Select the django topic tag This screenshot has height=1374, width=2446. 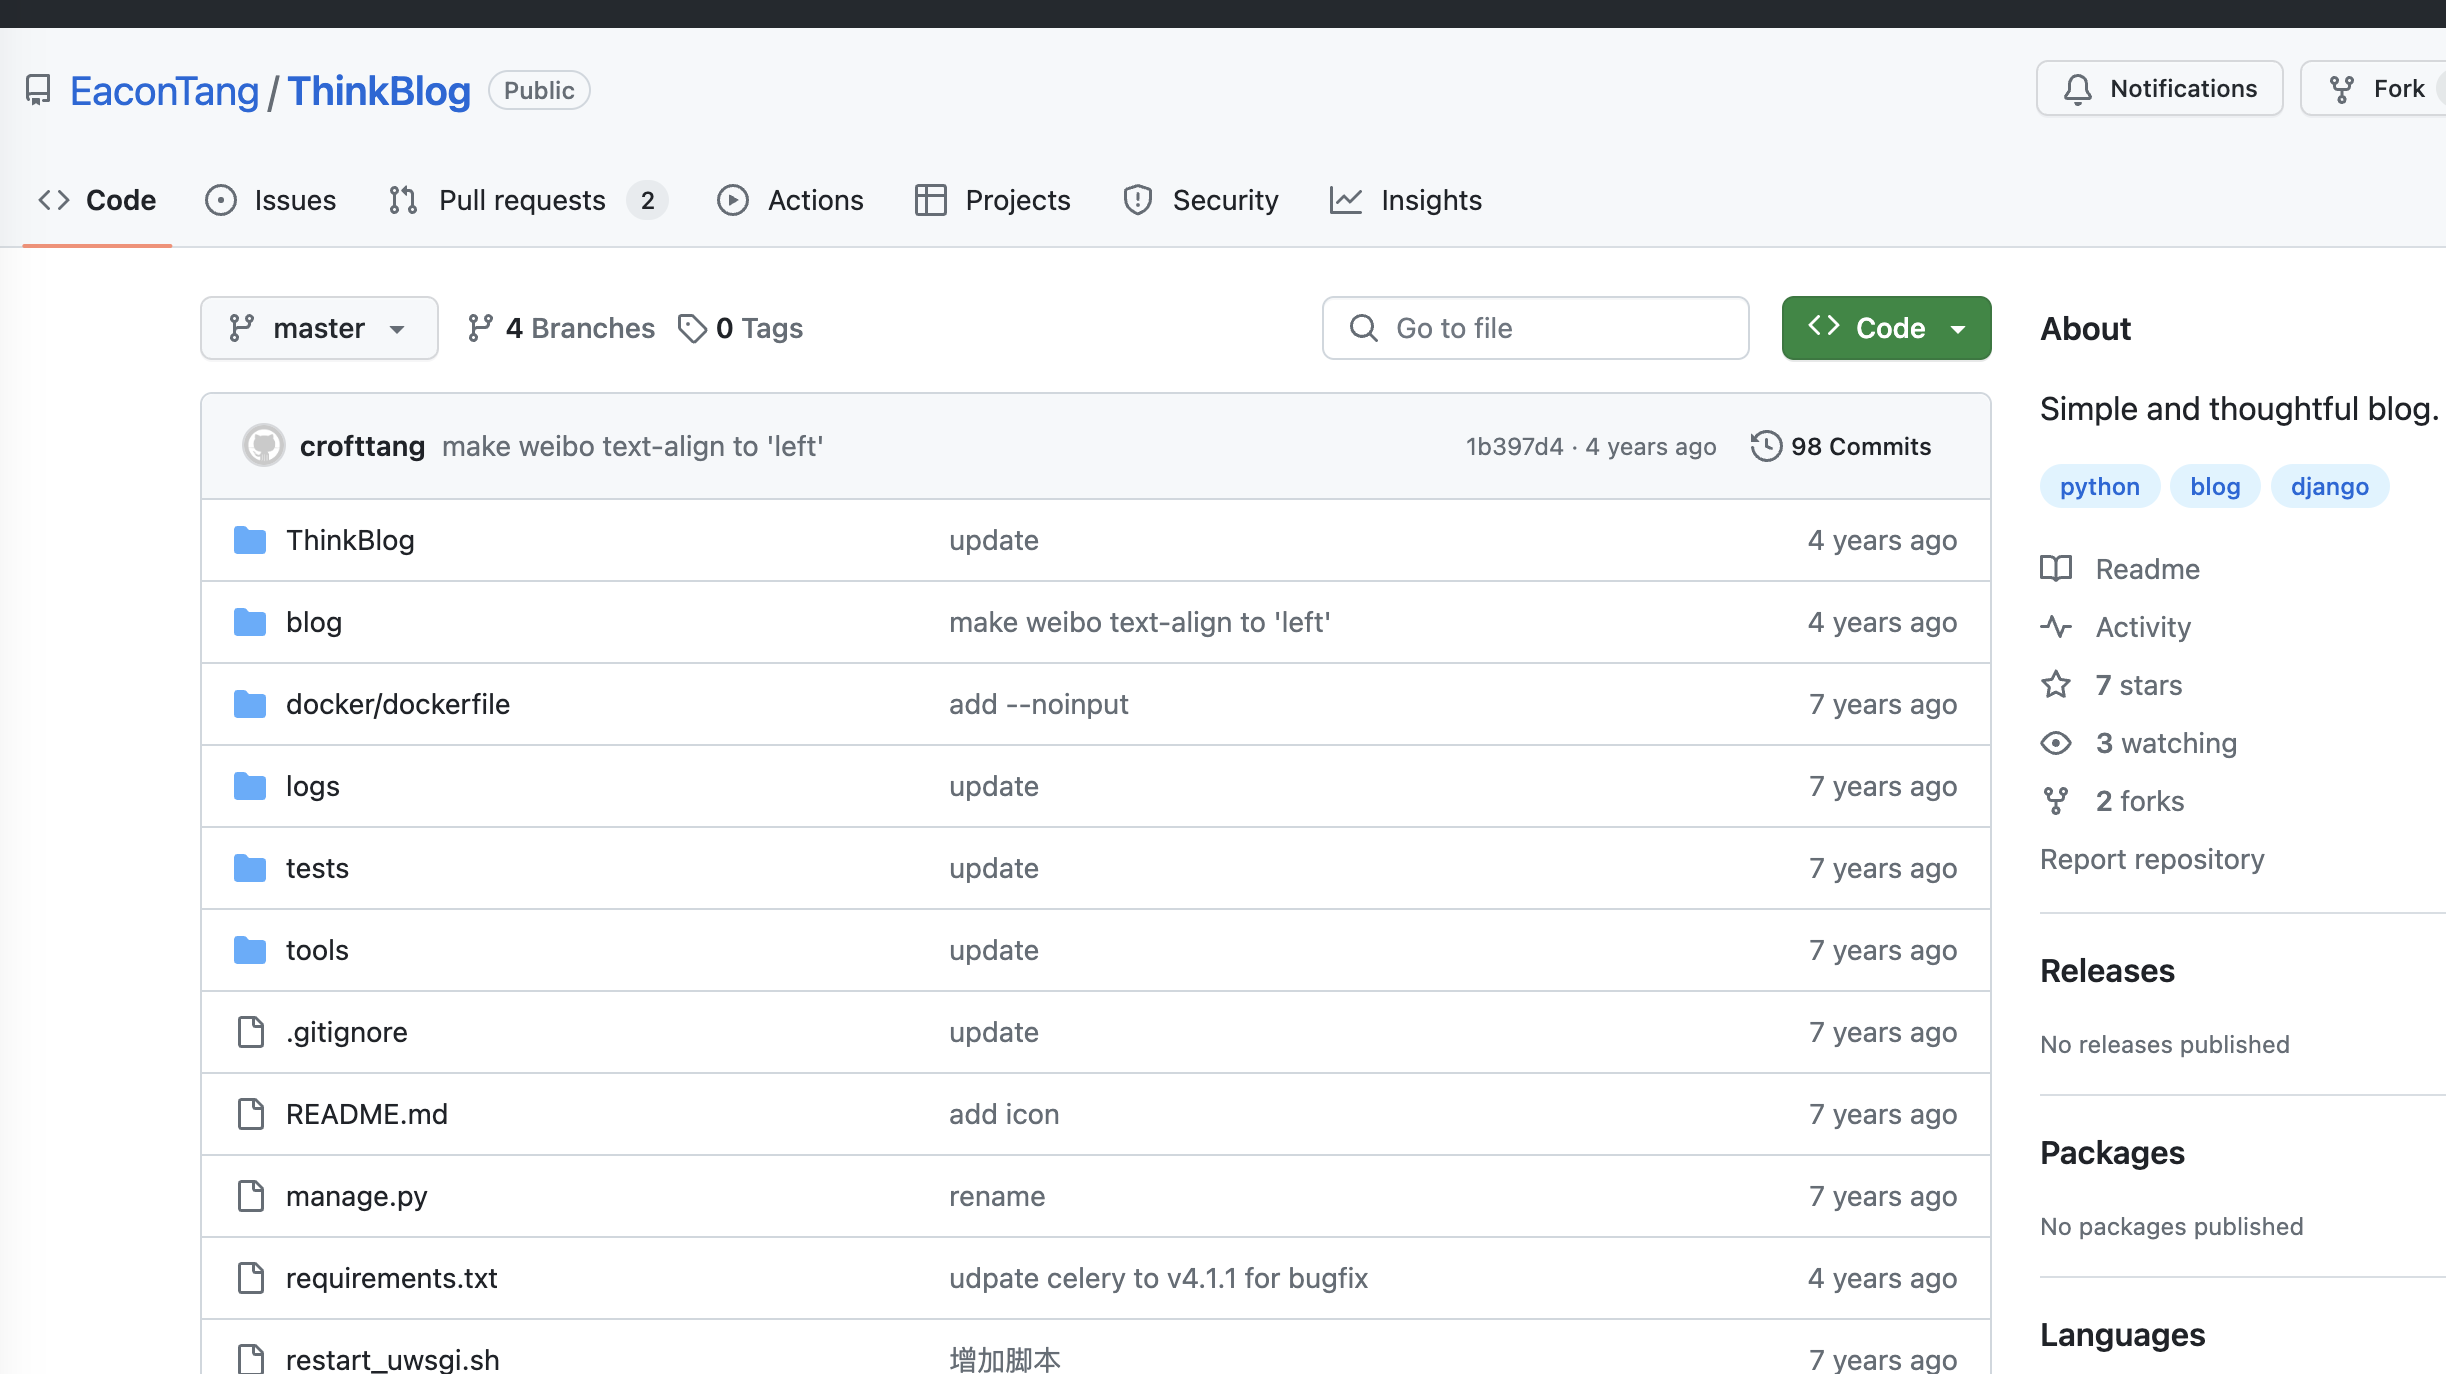pos(2330,487)
